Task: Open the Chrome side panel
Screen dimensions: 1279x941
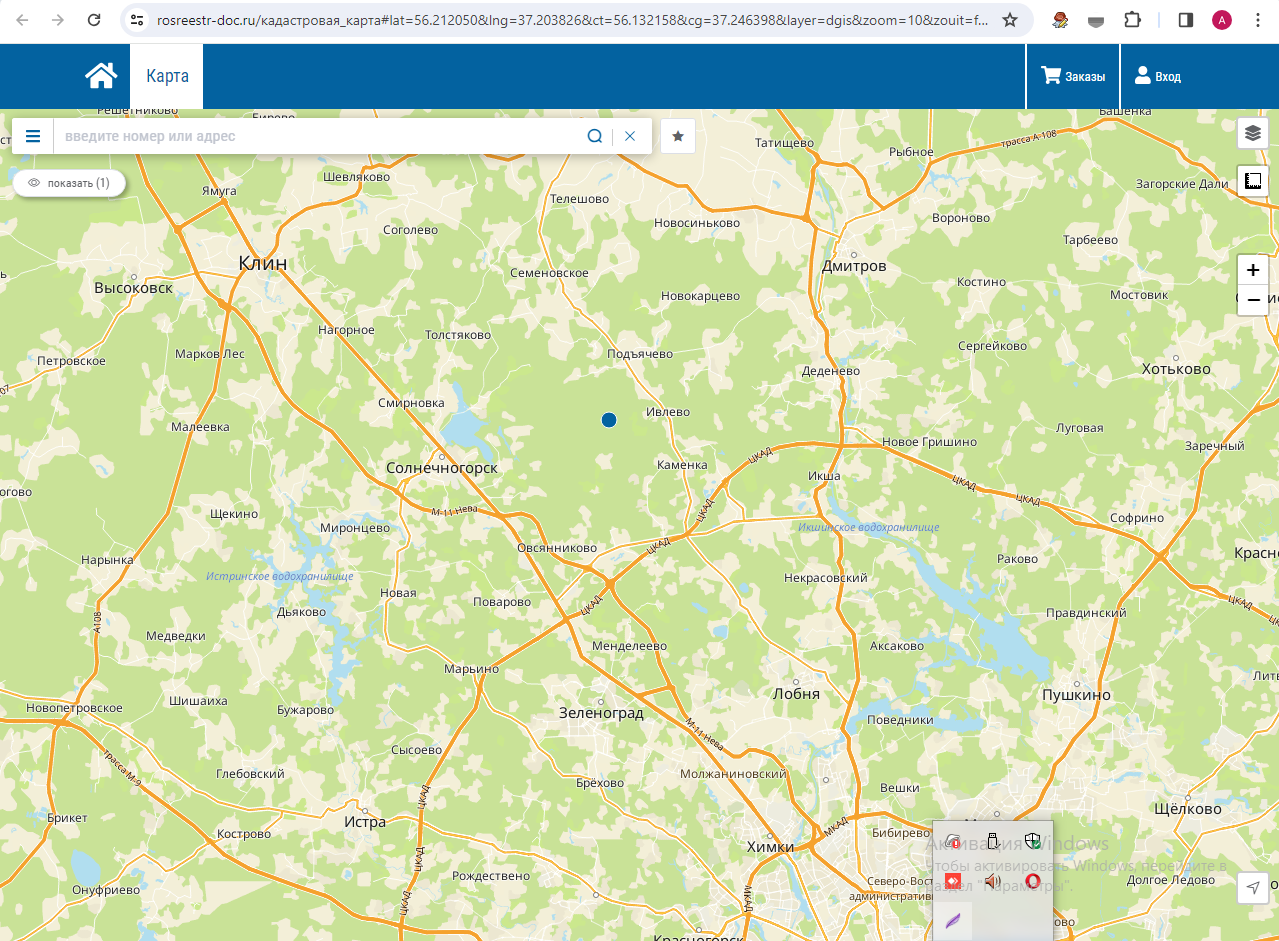Action: point(1186,20)
